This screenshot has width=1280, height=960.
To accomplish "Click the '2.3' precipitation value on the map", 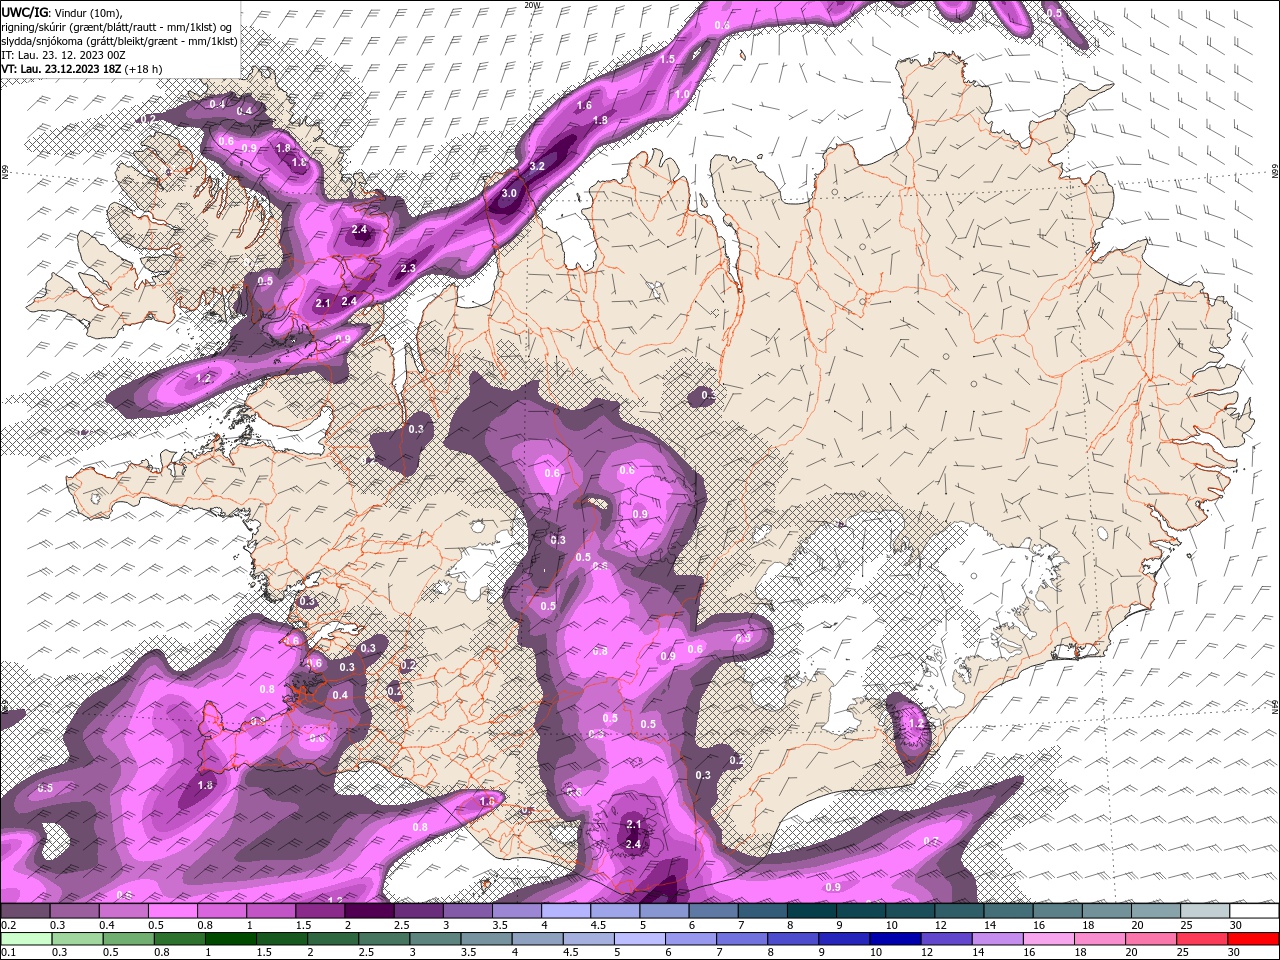I will pyautogui.click(x=408, y=268).
